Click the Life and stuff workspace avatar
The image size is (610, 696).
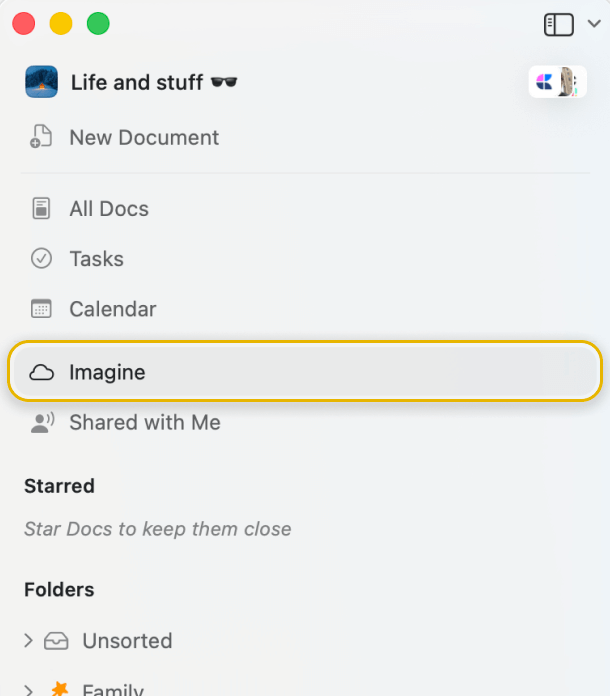[x=41, y=82]
